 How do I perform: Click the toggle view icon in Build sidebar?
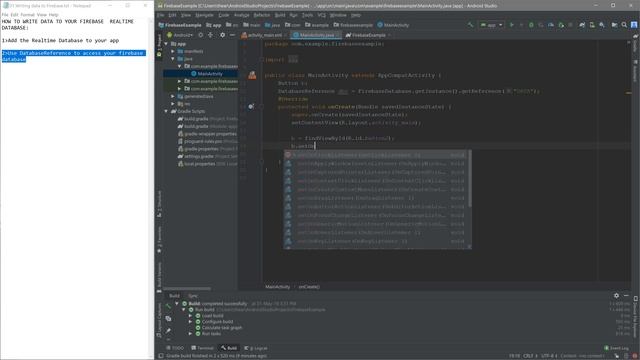[168, 318]
